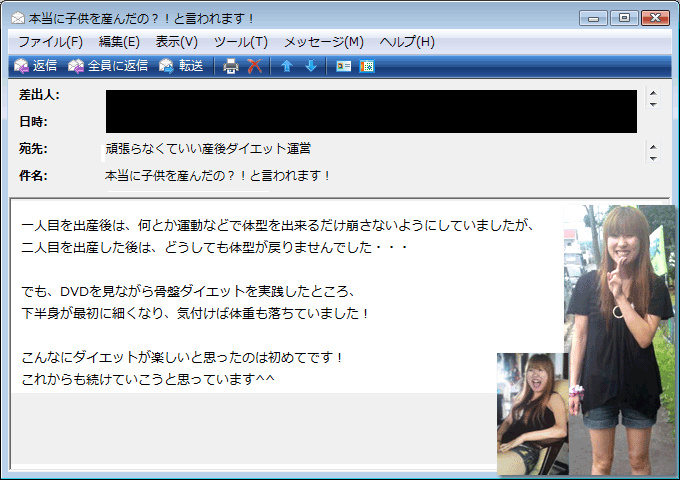Click the 件名 label
The width and height of the screenshot is (680, 480).
(x=33, y=176)
